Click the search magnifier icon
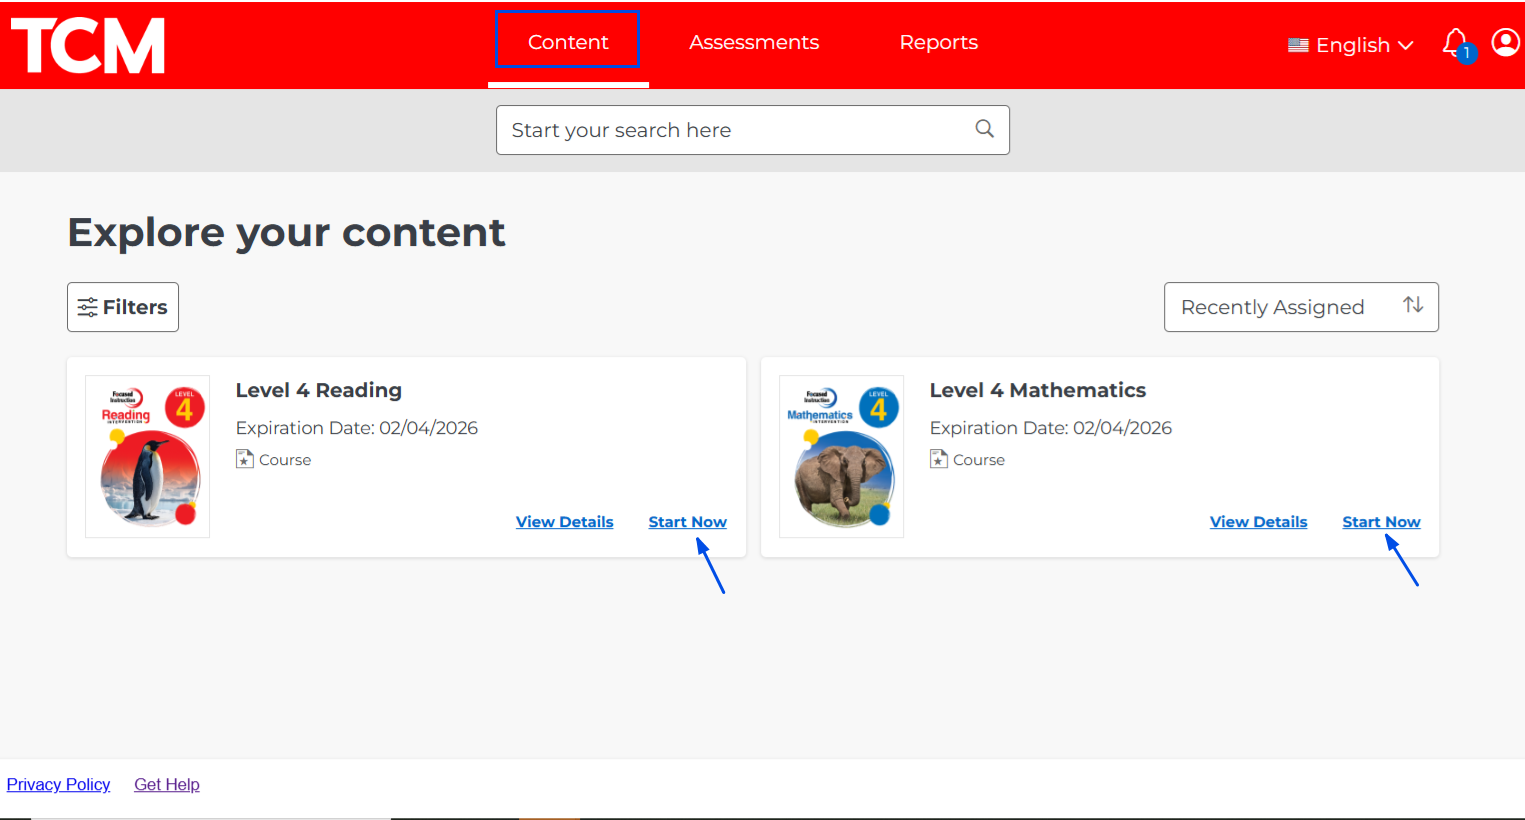Screen dimensions: 1525x820 [984, 129]
